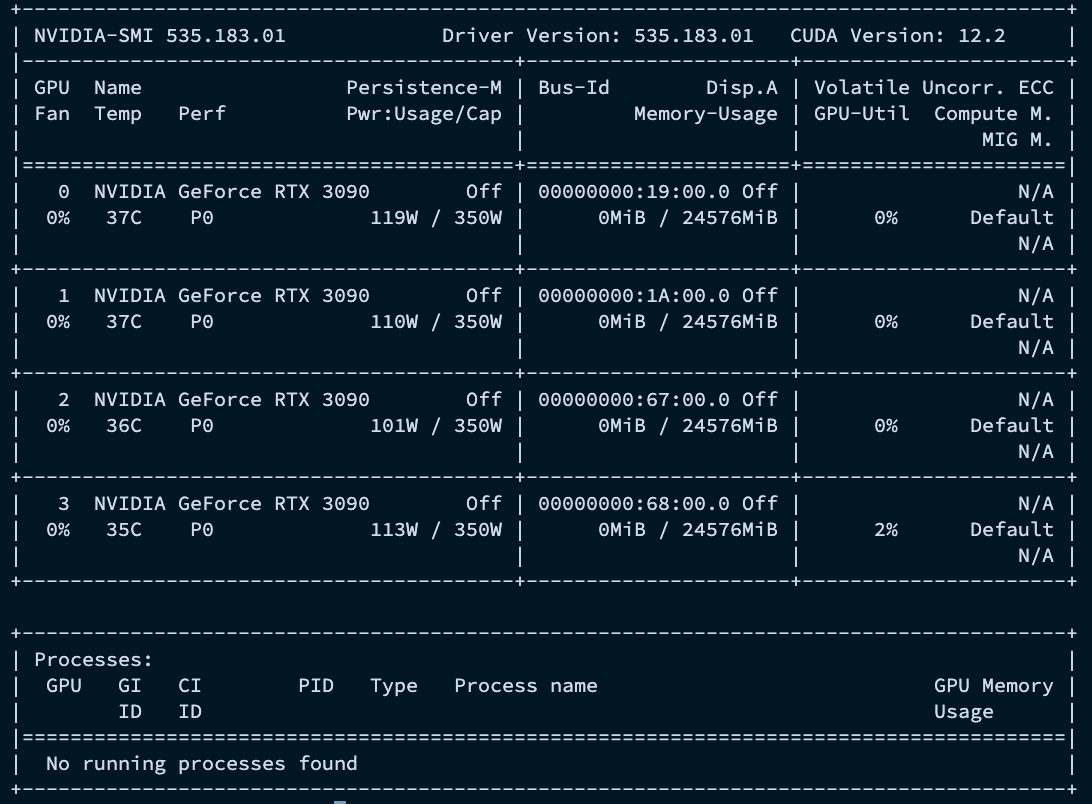The width and height of the screenshot is (1092, 804).
Task: Click the GeForce RTX 3090 name of GPU 3
Action: [232, 503]
